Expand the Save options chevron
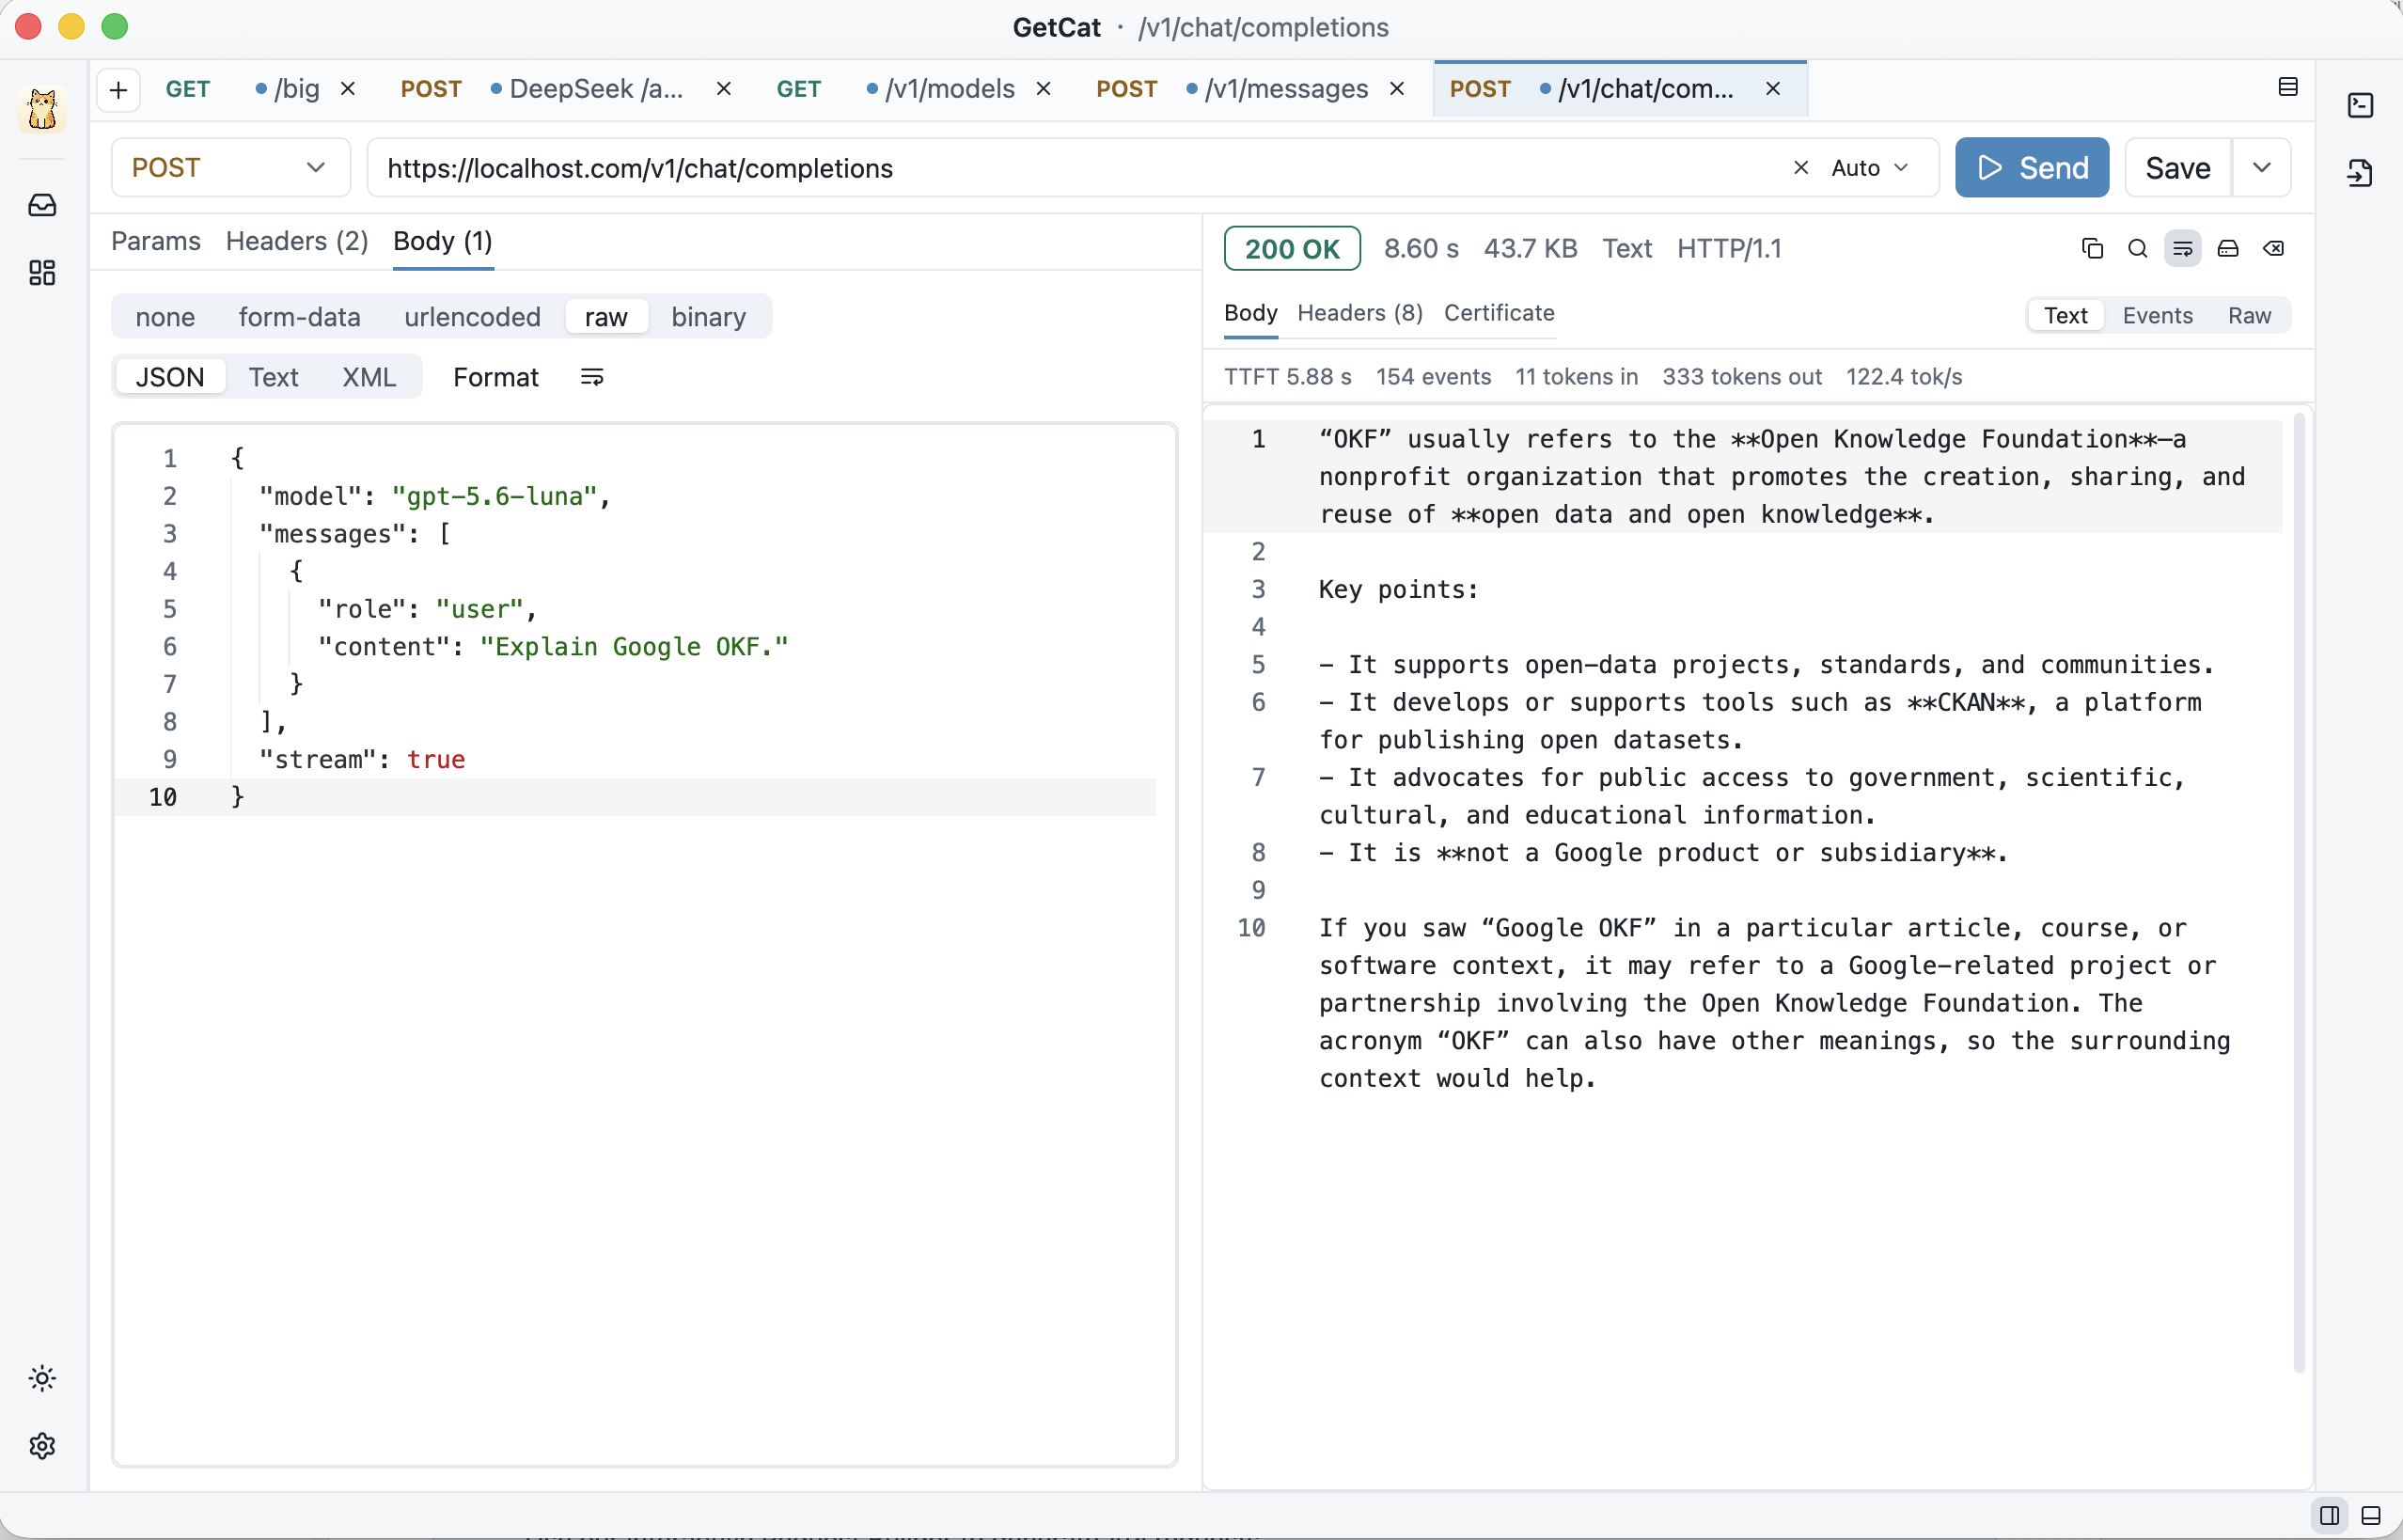 click(2262, 167)
